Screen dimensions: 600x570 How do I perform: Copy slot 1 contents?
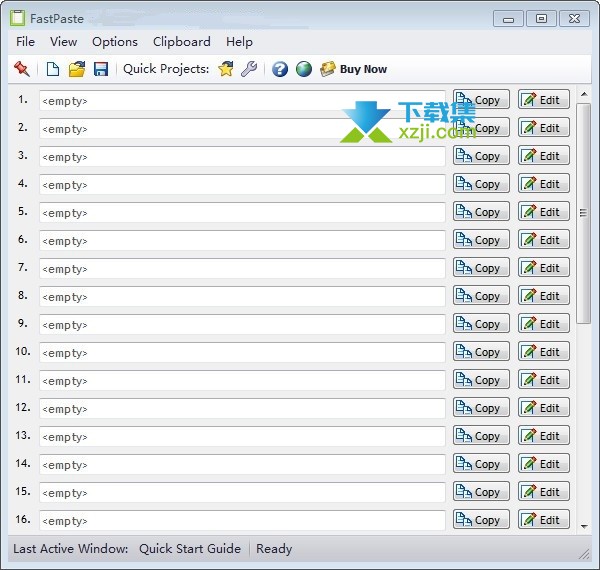481,99
